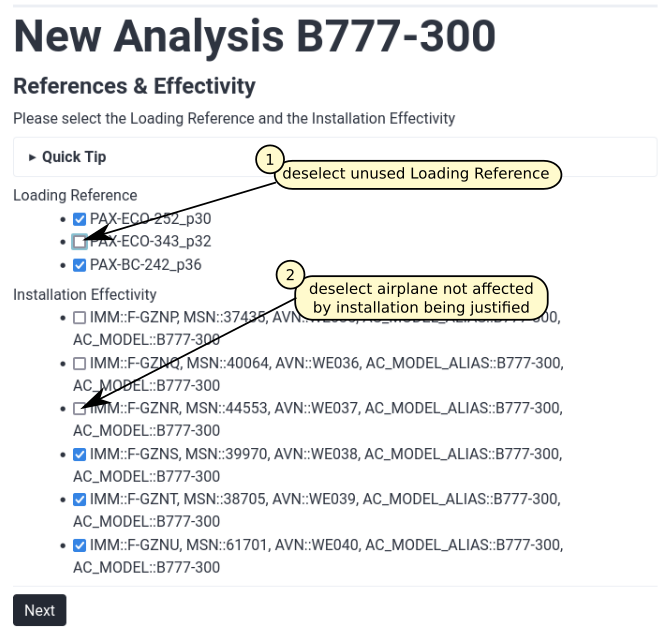669x634 pixels.
Task: Check the F-GZNR MSN 44553 checkbox
Action: tap(80, 408)
